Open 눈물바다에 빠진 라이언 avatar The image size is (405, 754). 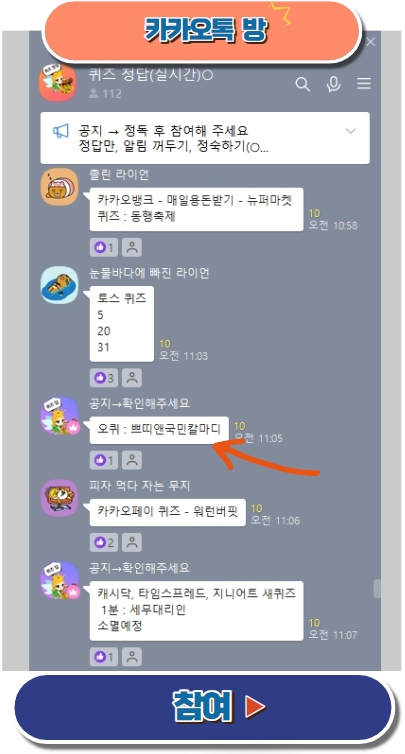[59, 285]
